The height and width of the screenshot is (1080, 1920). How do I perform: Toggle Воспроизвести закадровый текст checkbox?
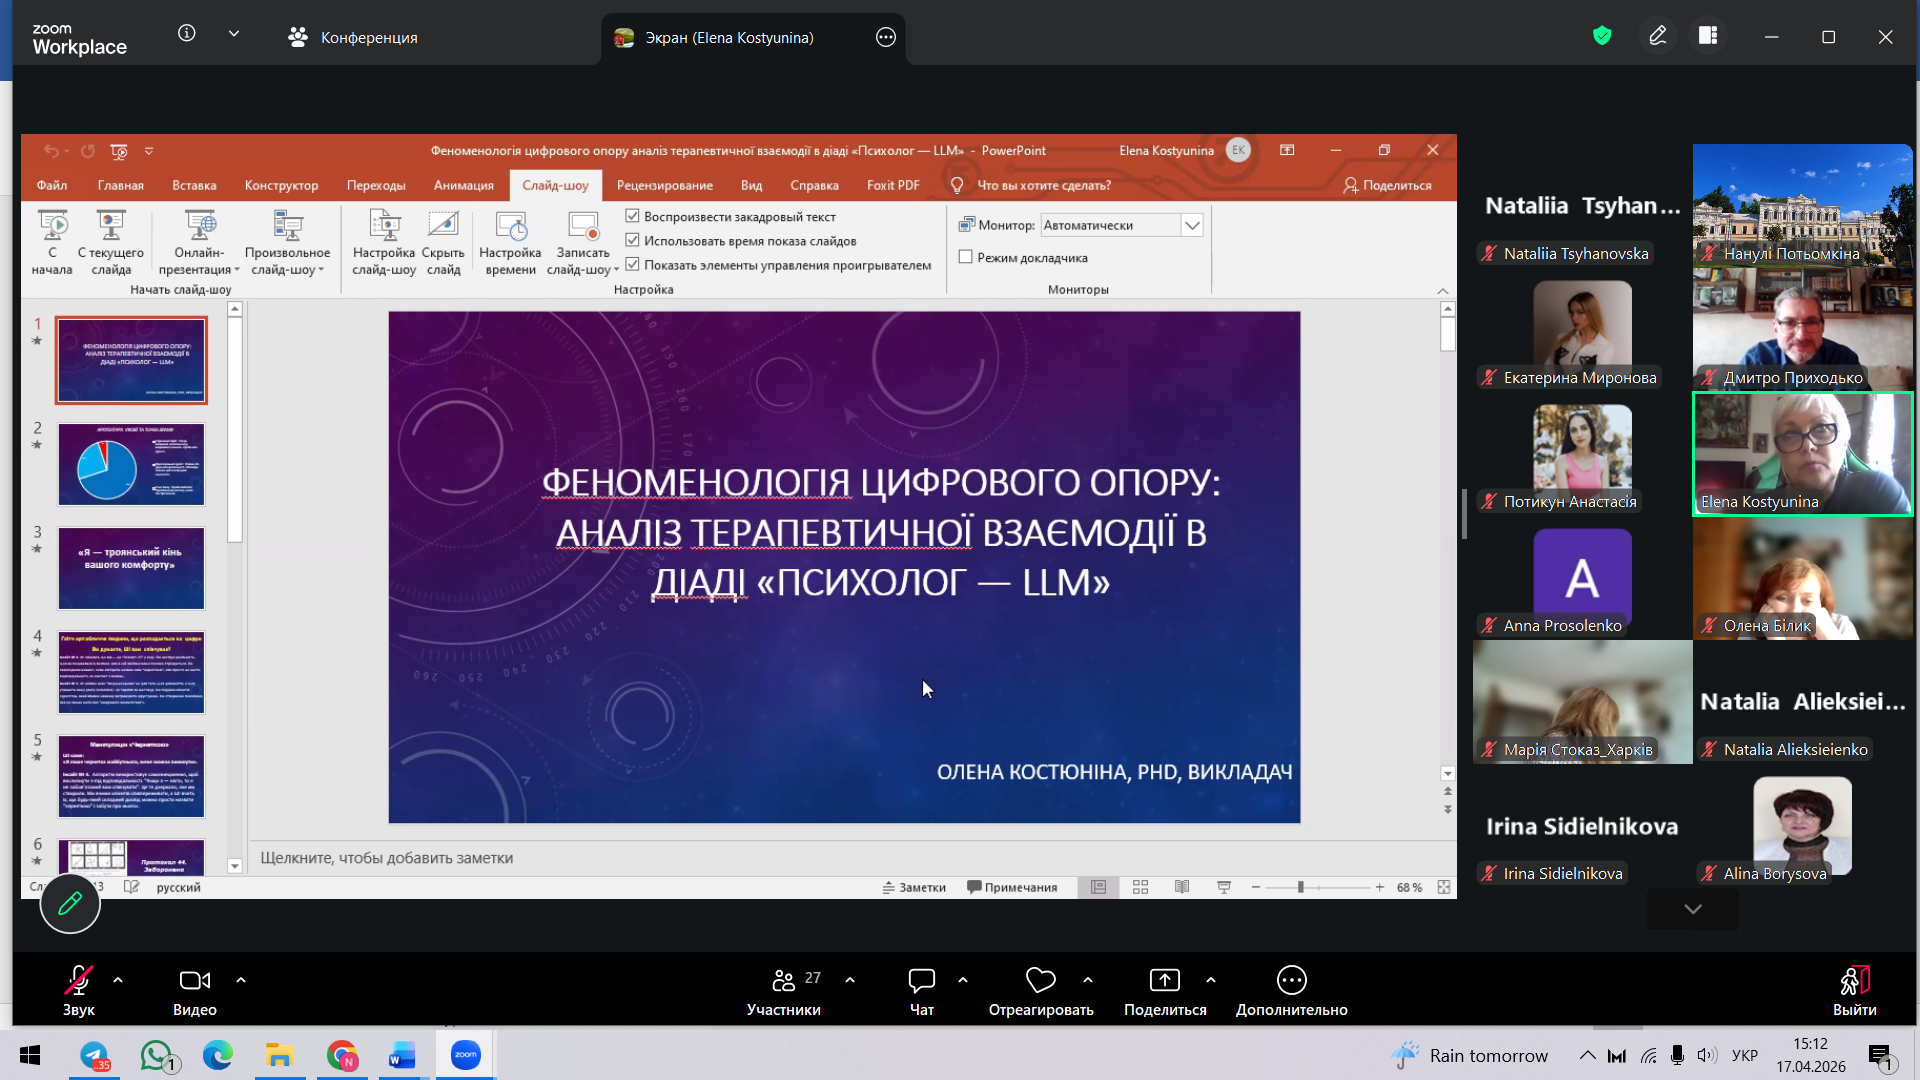click(632, 216)
